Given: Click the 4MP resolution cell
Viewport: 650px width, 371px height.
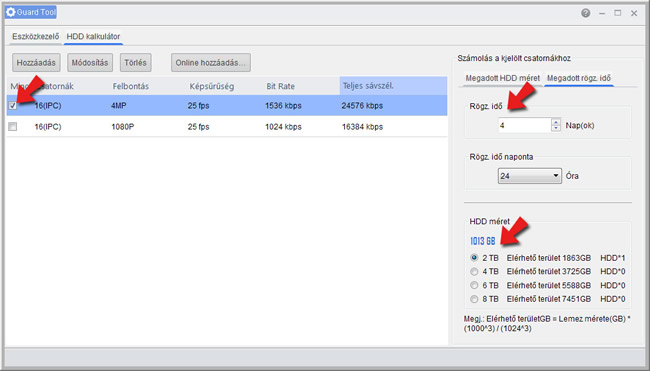Looking at the screenshot, I should [x=119, y=106].
